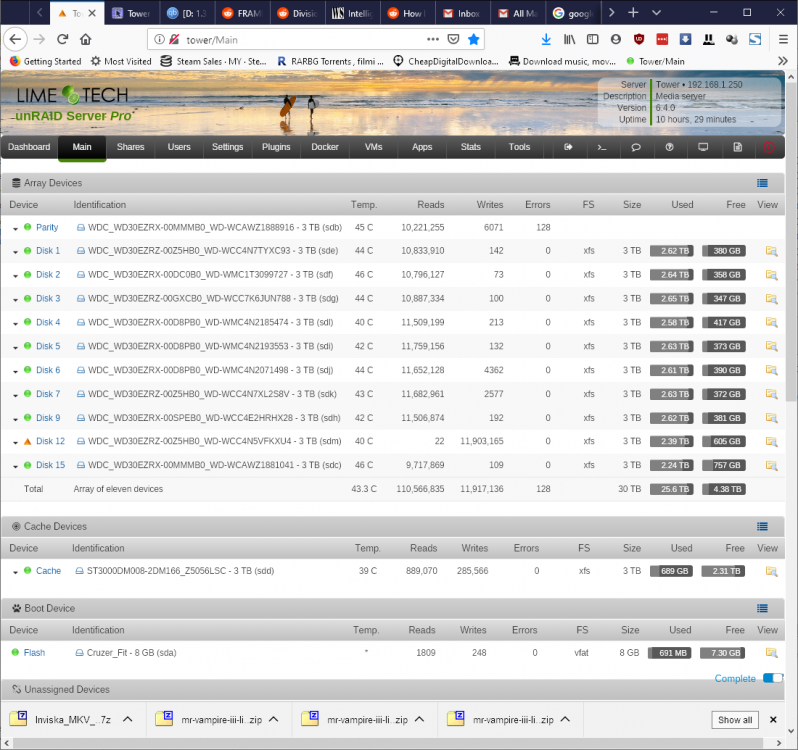Screen dimensions: 798x750
Task: Open the Apps tab
Action: click(x=422, y=147)
